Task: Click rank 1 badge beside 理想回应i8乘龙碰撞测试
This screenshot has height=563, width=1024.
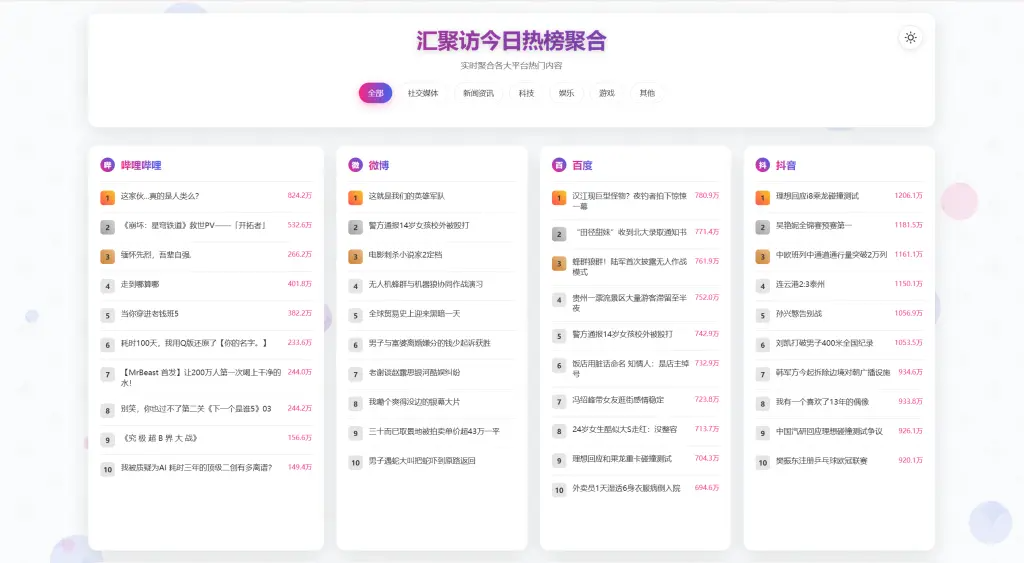Action: tap(763, 197)
